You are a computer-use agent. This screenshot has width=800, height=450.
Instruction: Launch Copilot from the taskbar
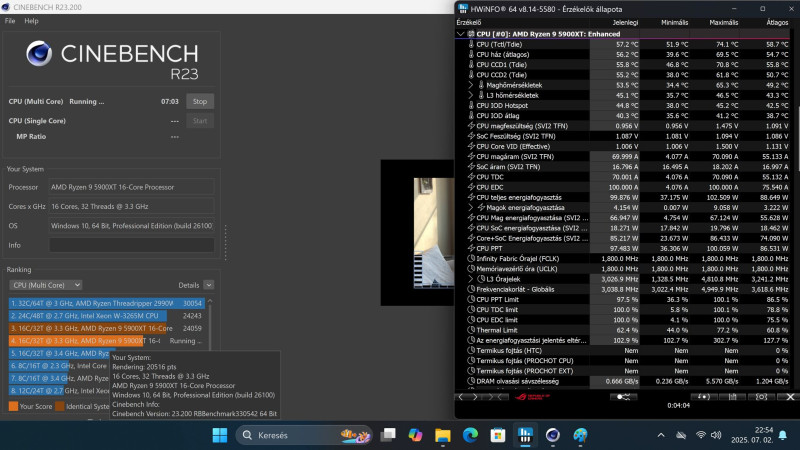pyautogui.click(x=415, y=435)
